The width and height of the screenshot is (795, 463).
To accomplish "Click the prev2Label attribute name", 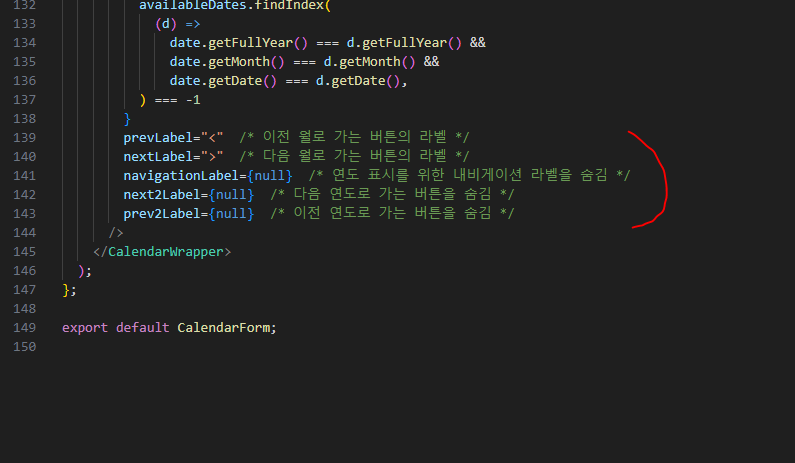I will (162, 213).
